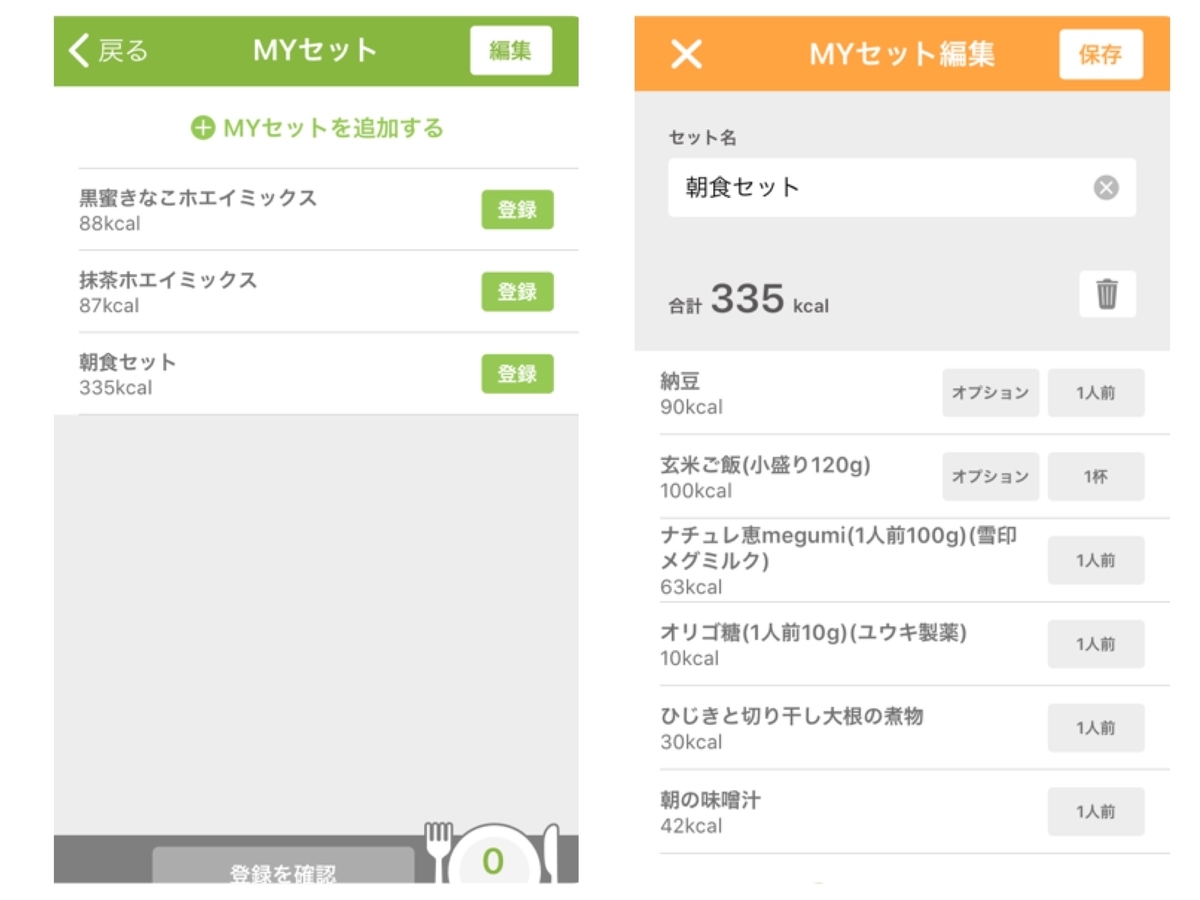
Task: Toggle オプション for 玄米ご飯(小盛り120g)
Action: [x=990, y=477]
